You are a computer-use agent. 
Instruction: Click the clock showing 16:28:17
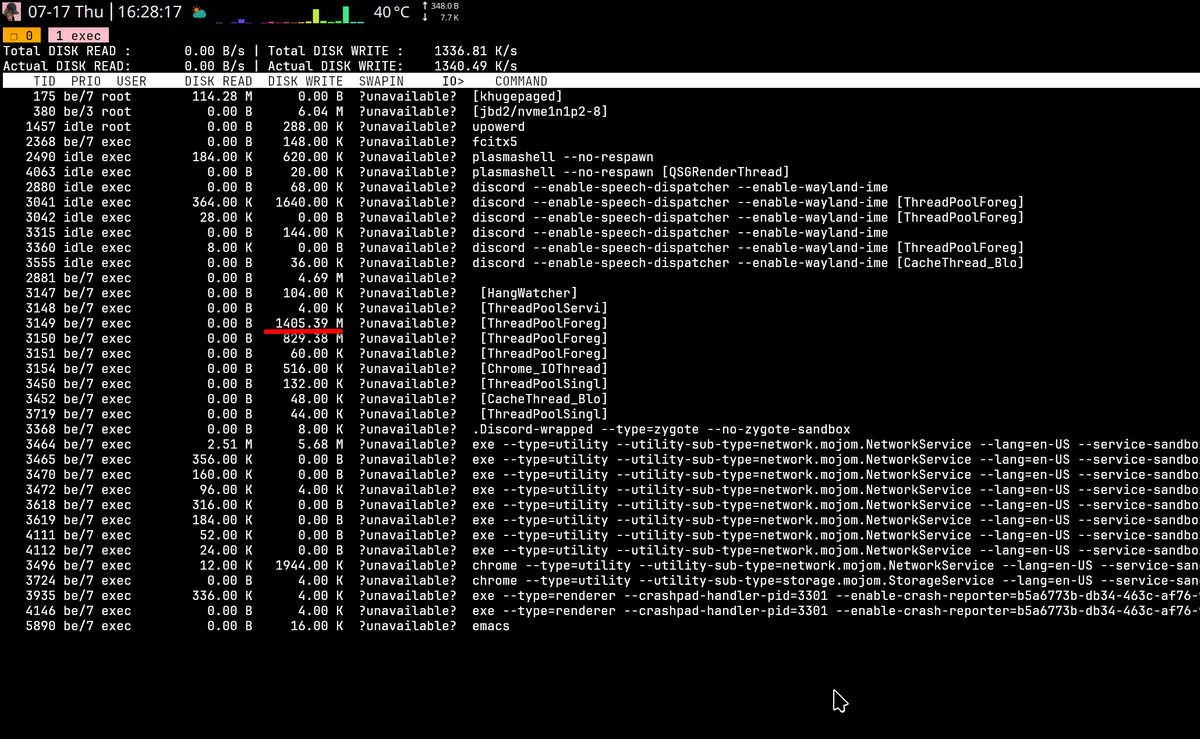click(x=148, y=13)
